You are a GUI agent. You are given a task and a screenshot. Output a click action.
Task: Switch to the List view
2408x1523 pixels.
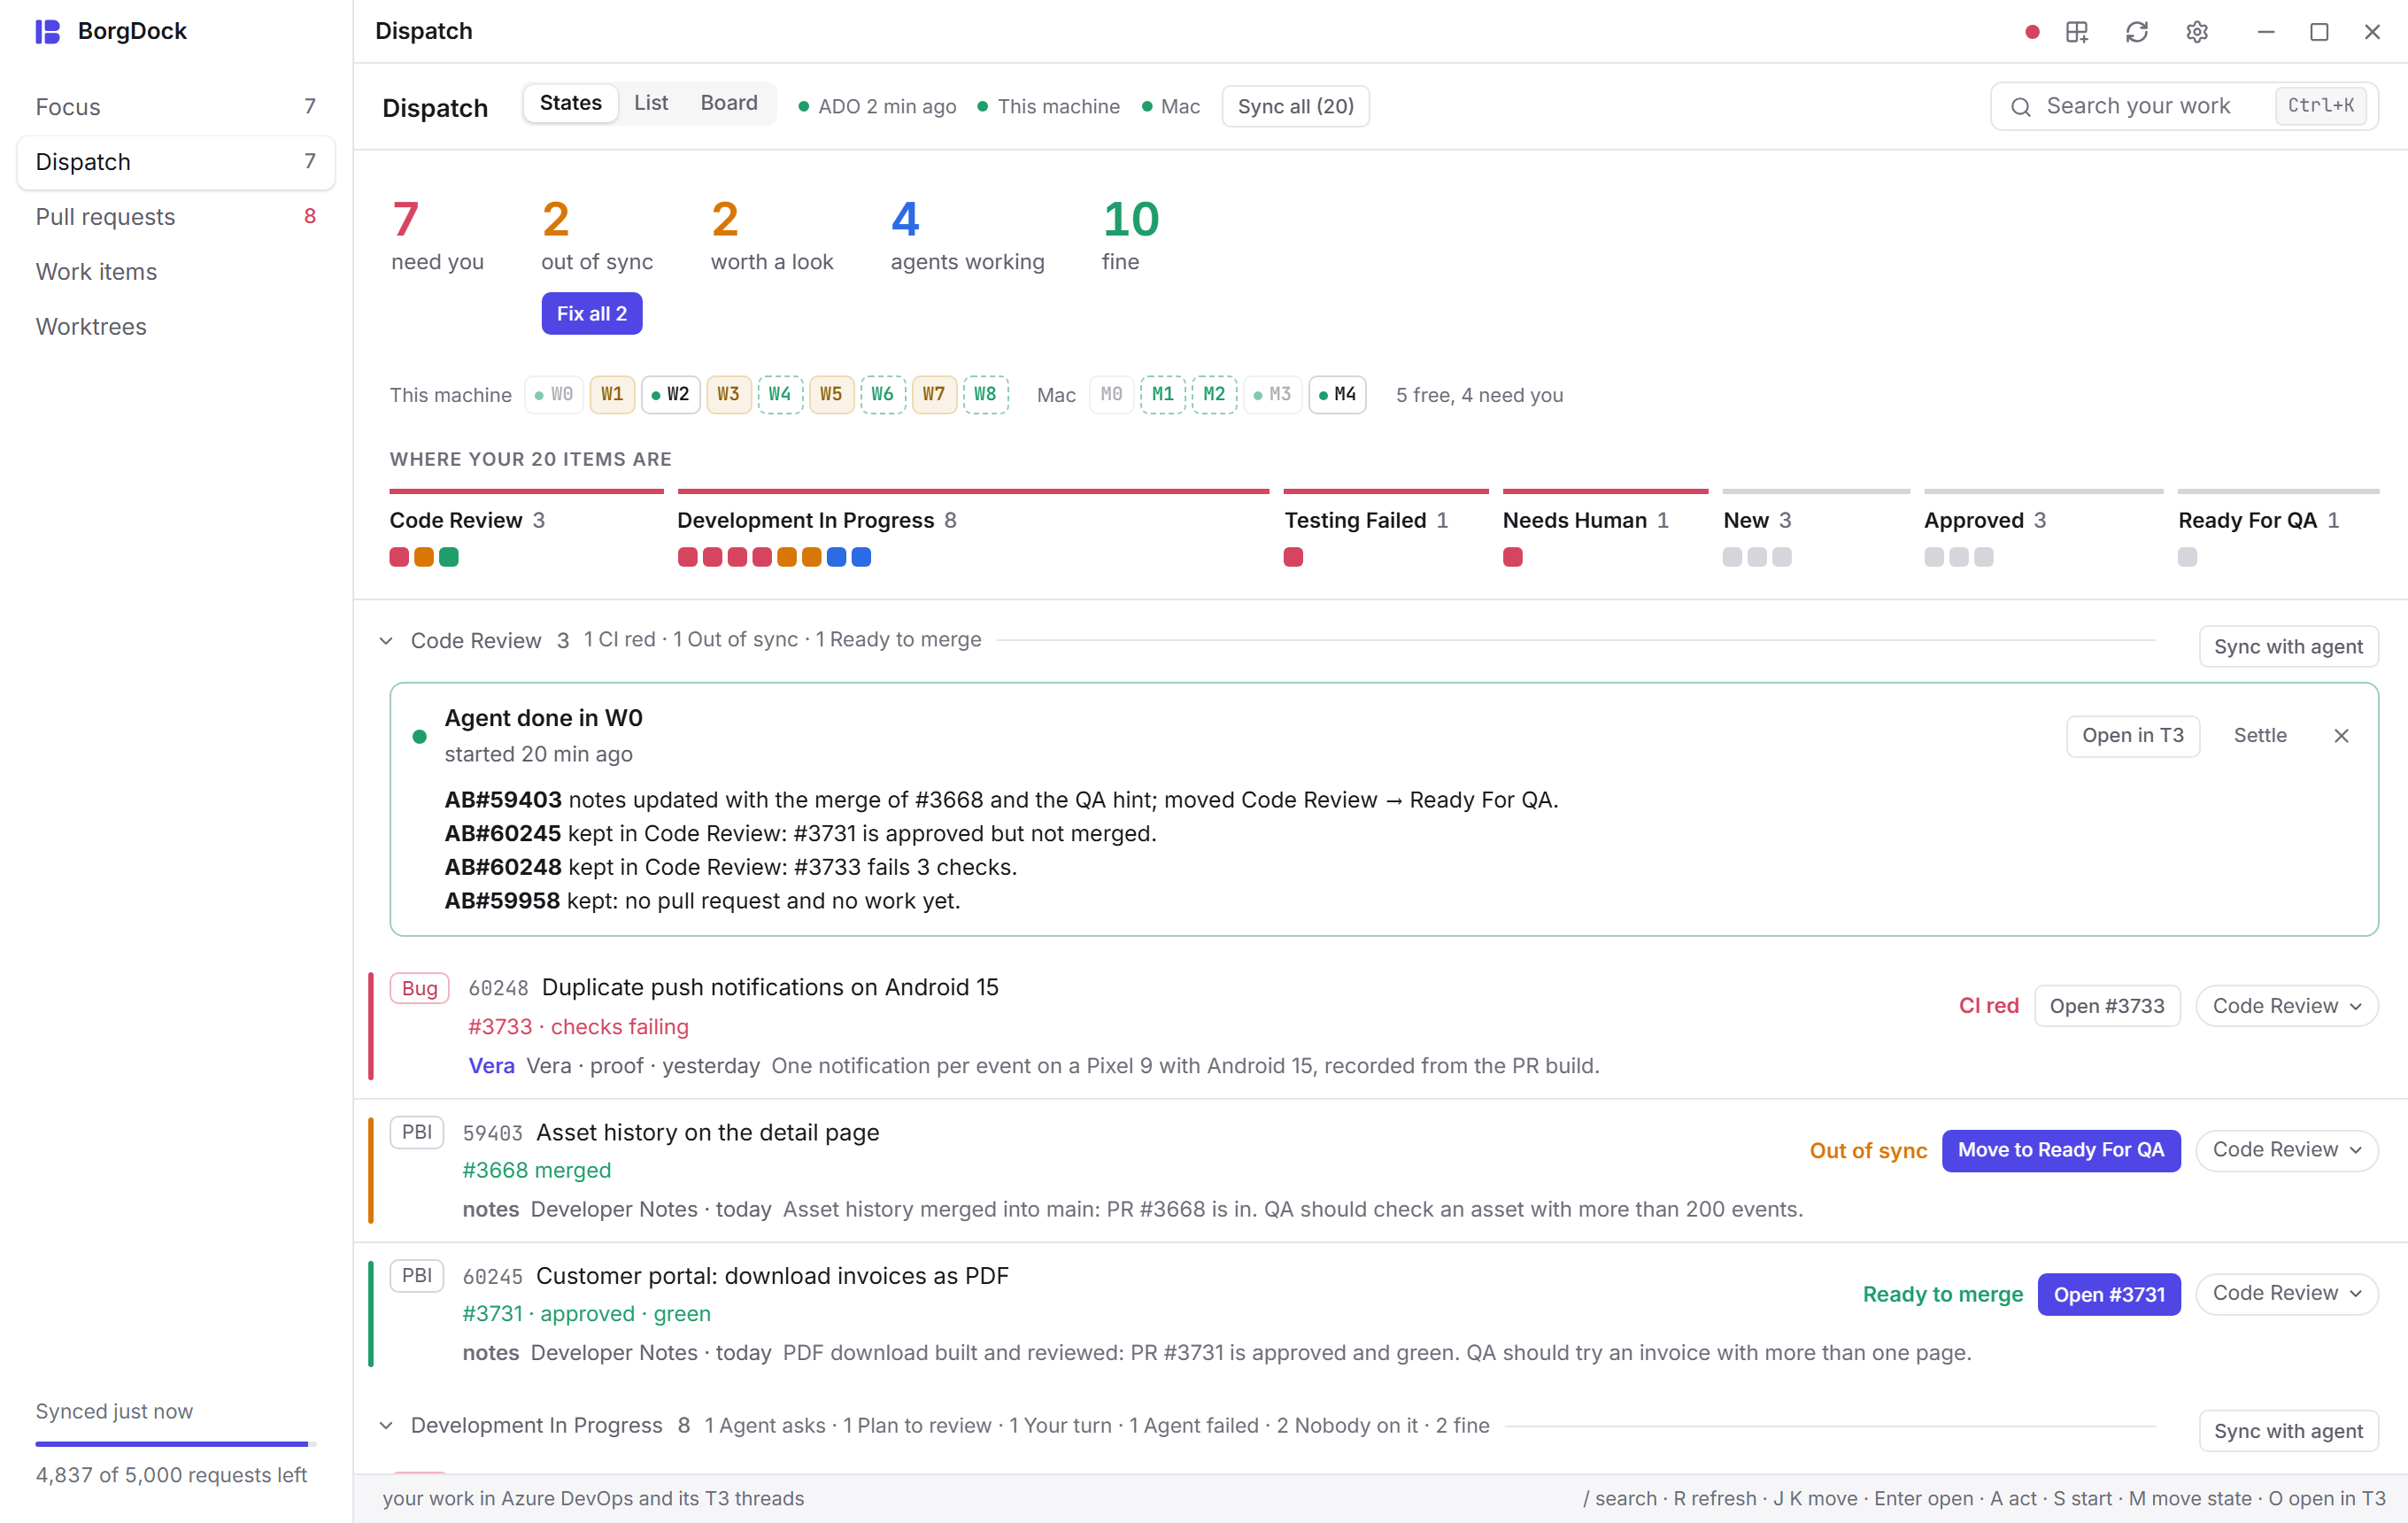651,103
